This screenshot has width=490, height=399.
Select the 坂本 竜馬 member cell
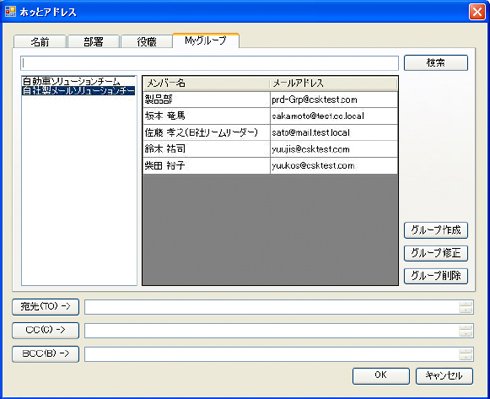click(207, 116)
